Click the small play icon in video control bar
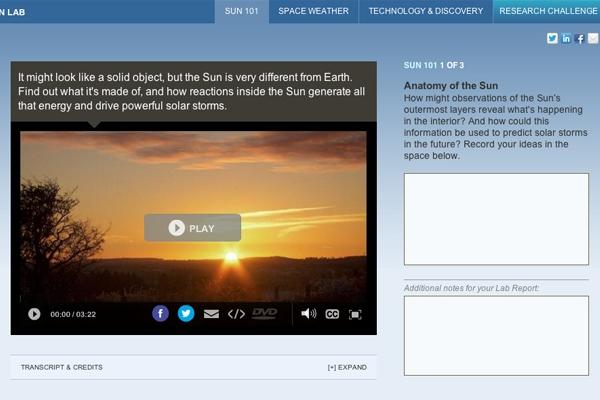 click(x=34, y=314)
